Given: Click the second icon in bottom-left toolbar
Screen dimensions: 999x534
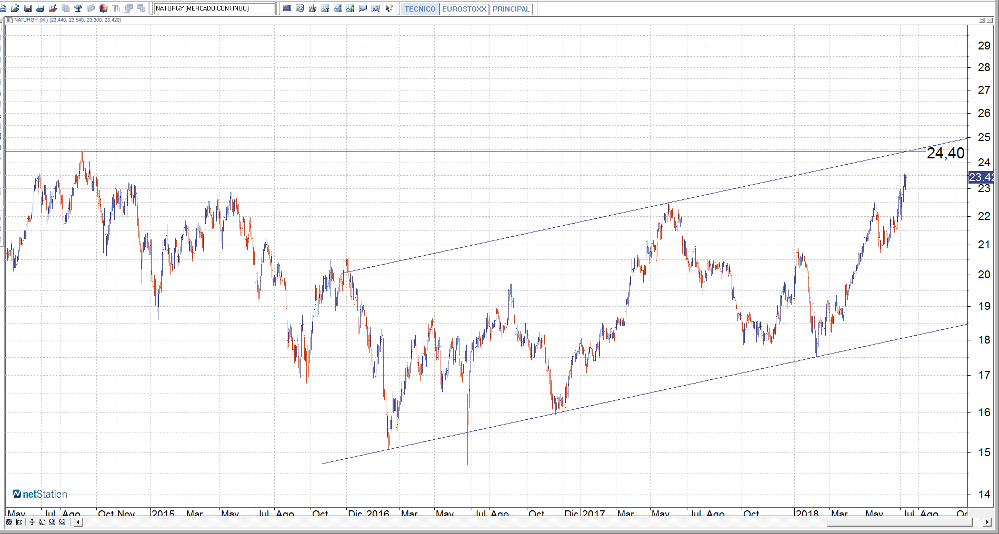Looking at the screenshot, I should coord(19,522).
